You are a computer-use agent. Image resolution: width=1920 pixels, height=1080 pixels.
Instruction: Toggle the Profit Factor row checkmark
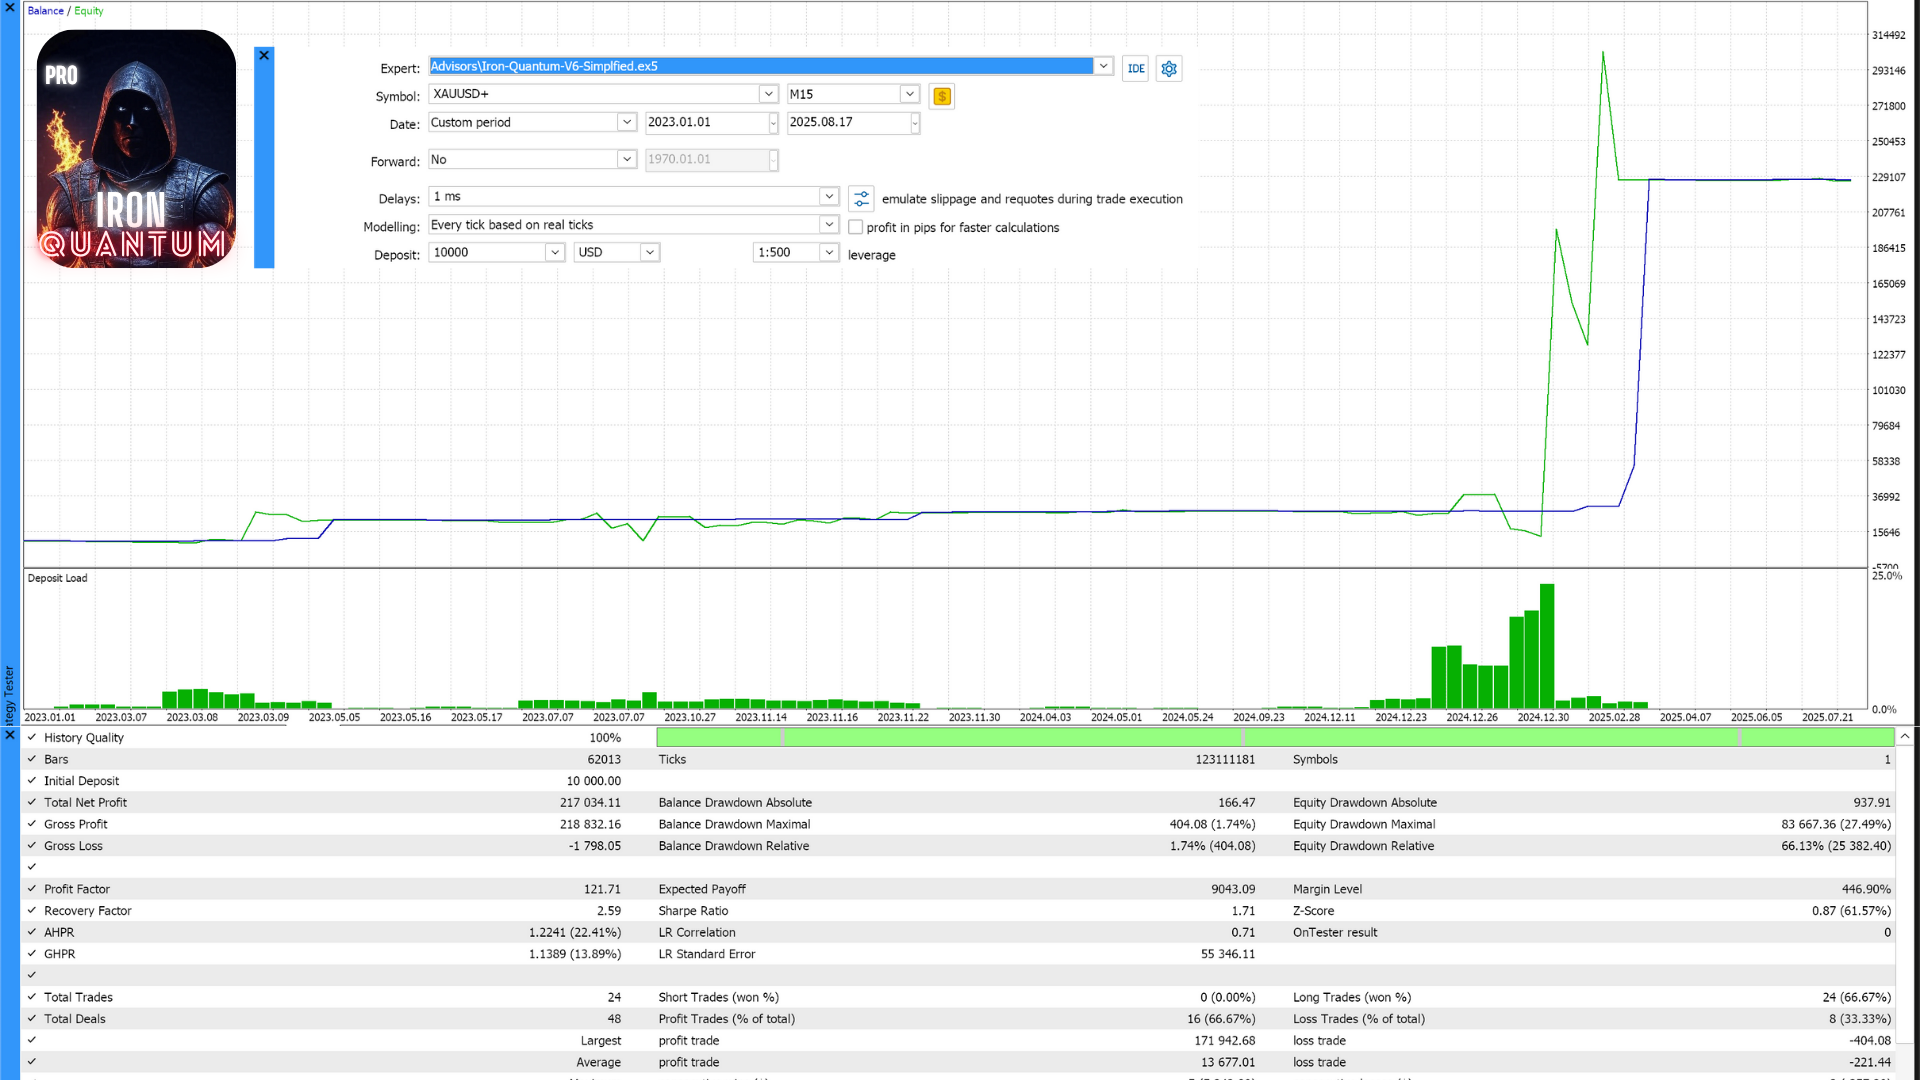tap(32, 888)
